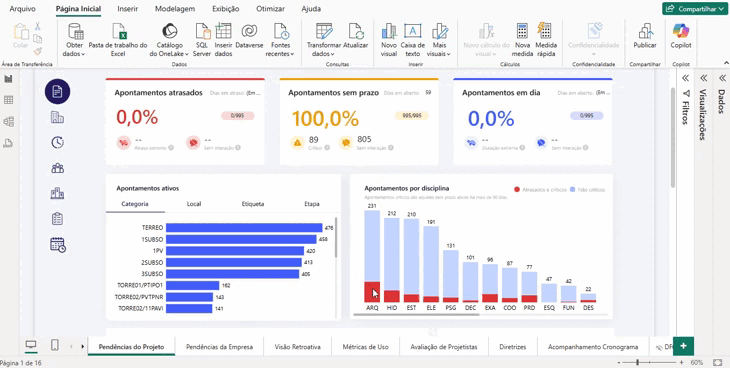Open the Copilot icon
Viewport: 730px width, 368px height.
click(681, 31)
